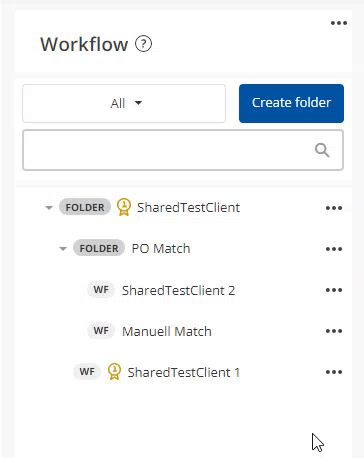Select the SharedTestClient 1 workflow

[x=184, y=372]
